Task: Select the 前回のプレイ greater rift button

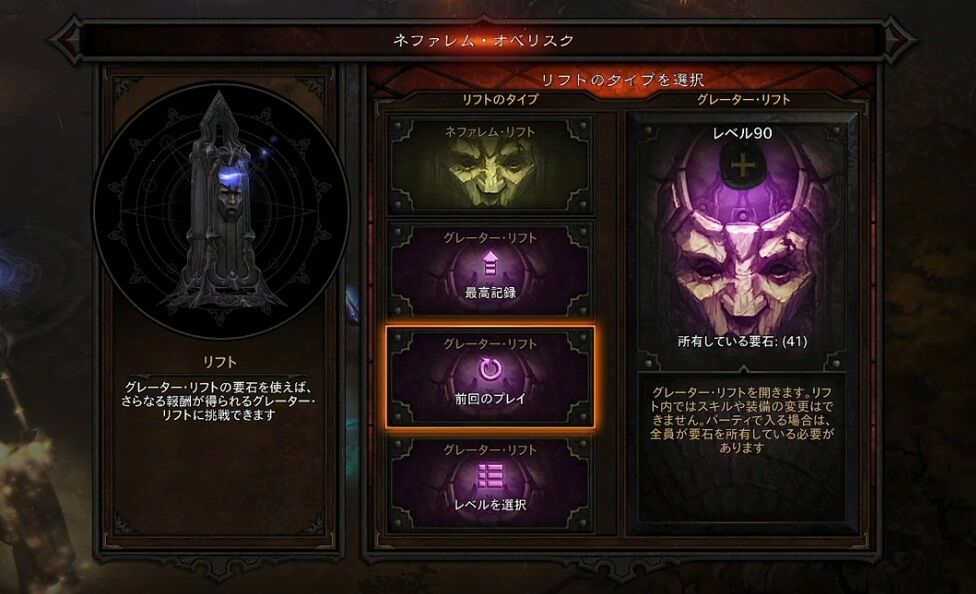Action: coord(490,377)
